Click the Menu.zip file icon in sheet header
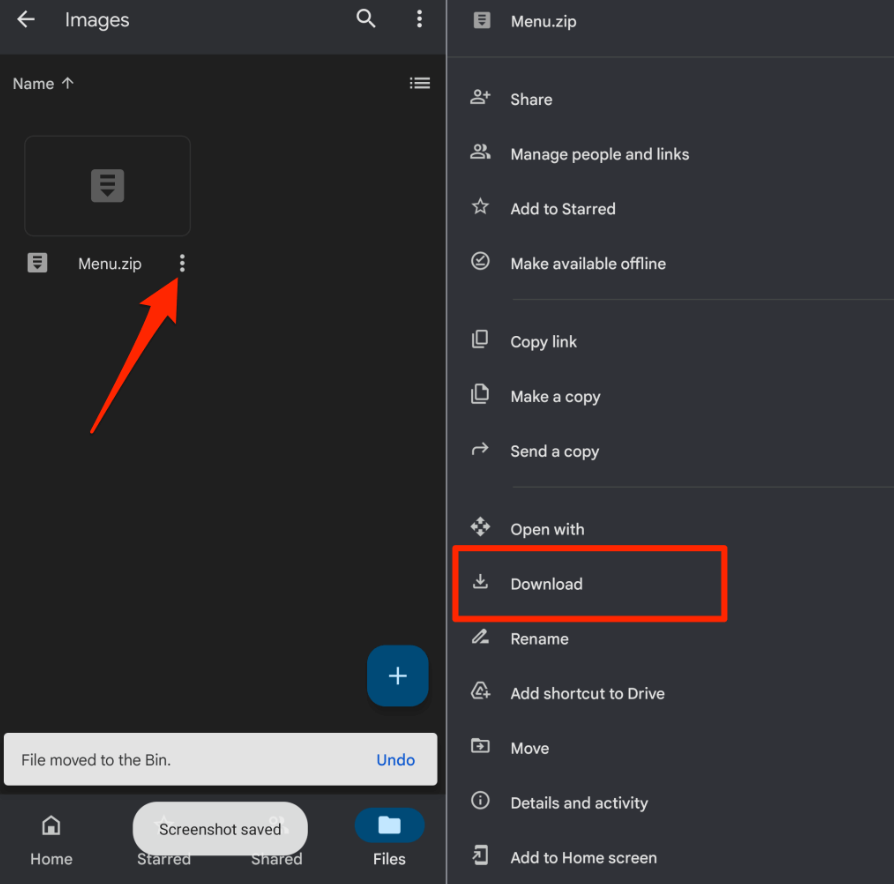Image resolution: width=894 pixels, height=884 pixels. (482, 21)
